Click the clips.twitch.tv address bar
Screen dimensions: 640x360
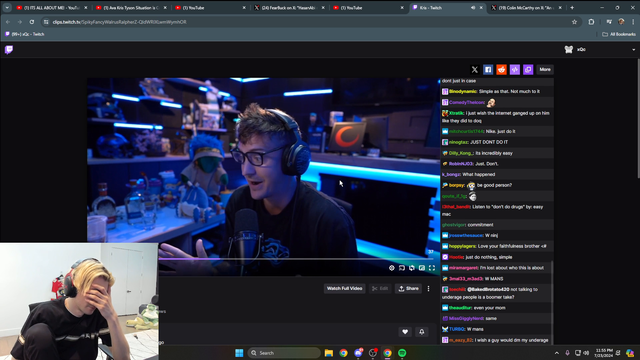[310, 22]
